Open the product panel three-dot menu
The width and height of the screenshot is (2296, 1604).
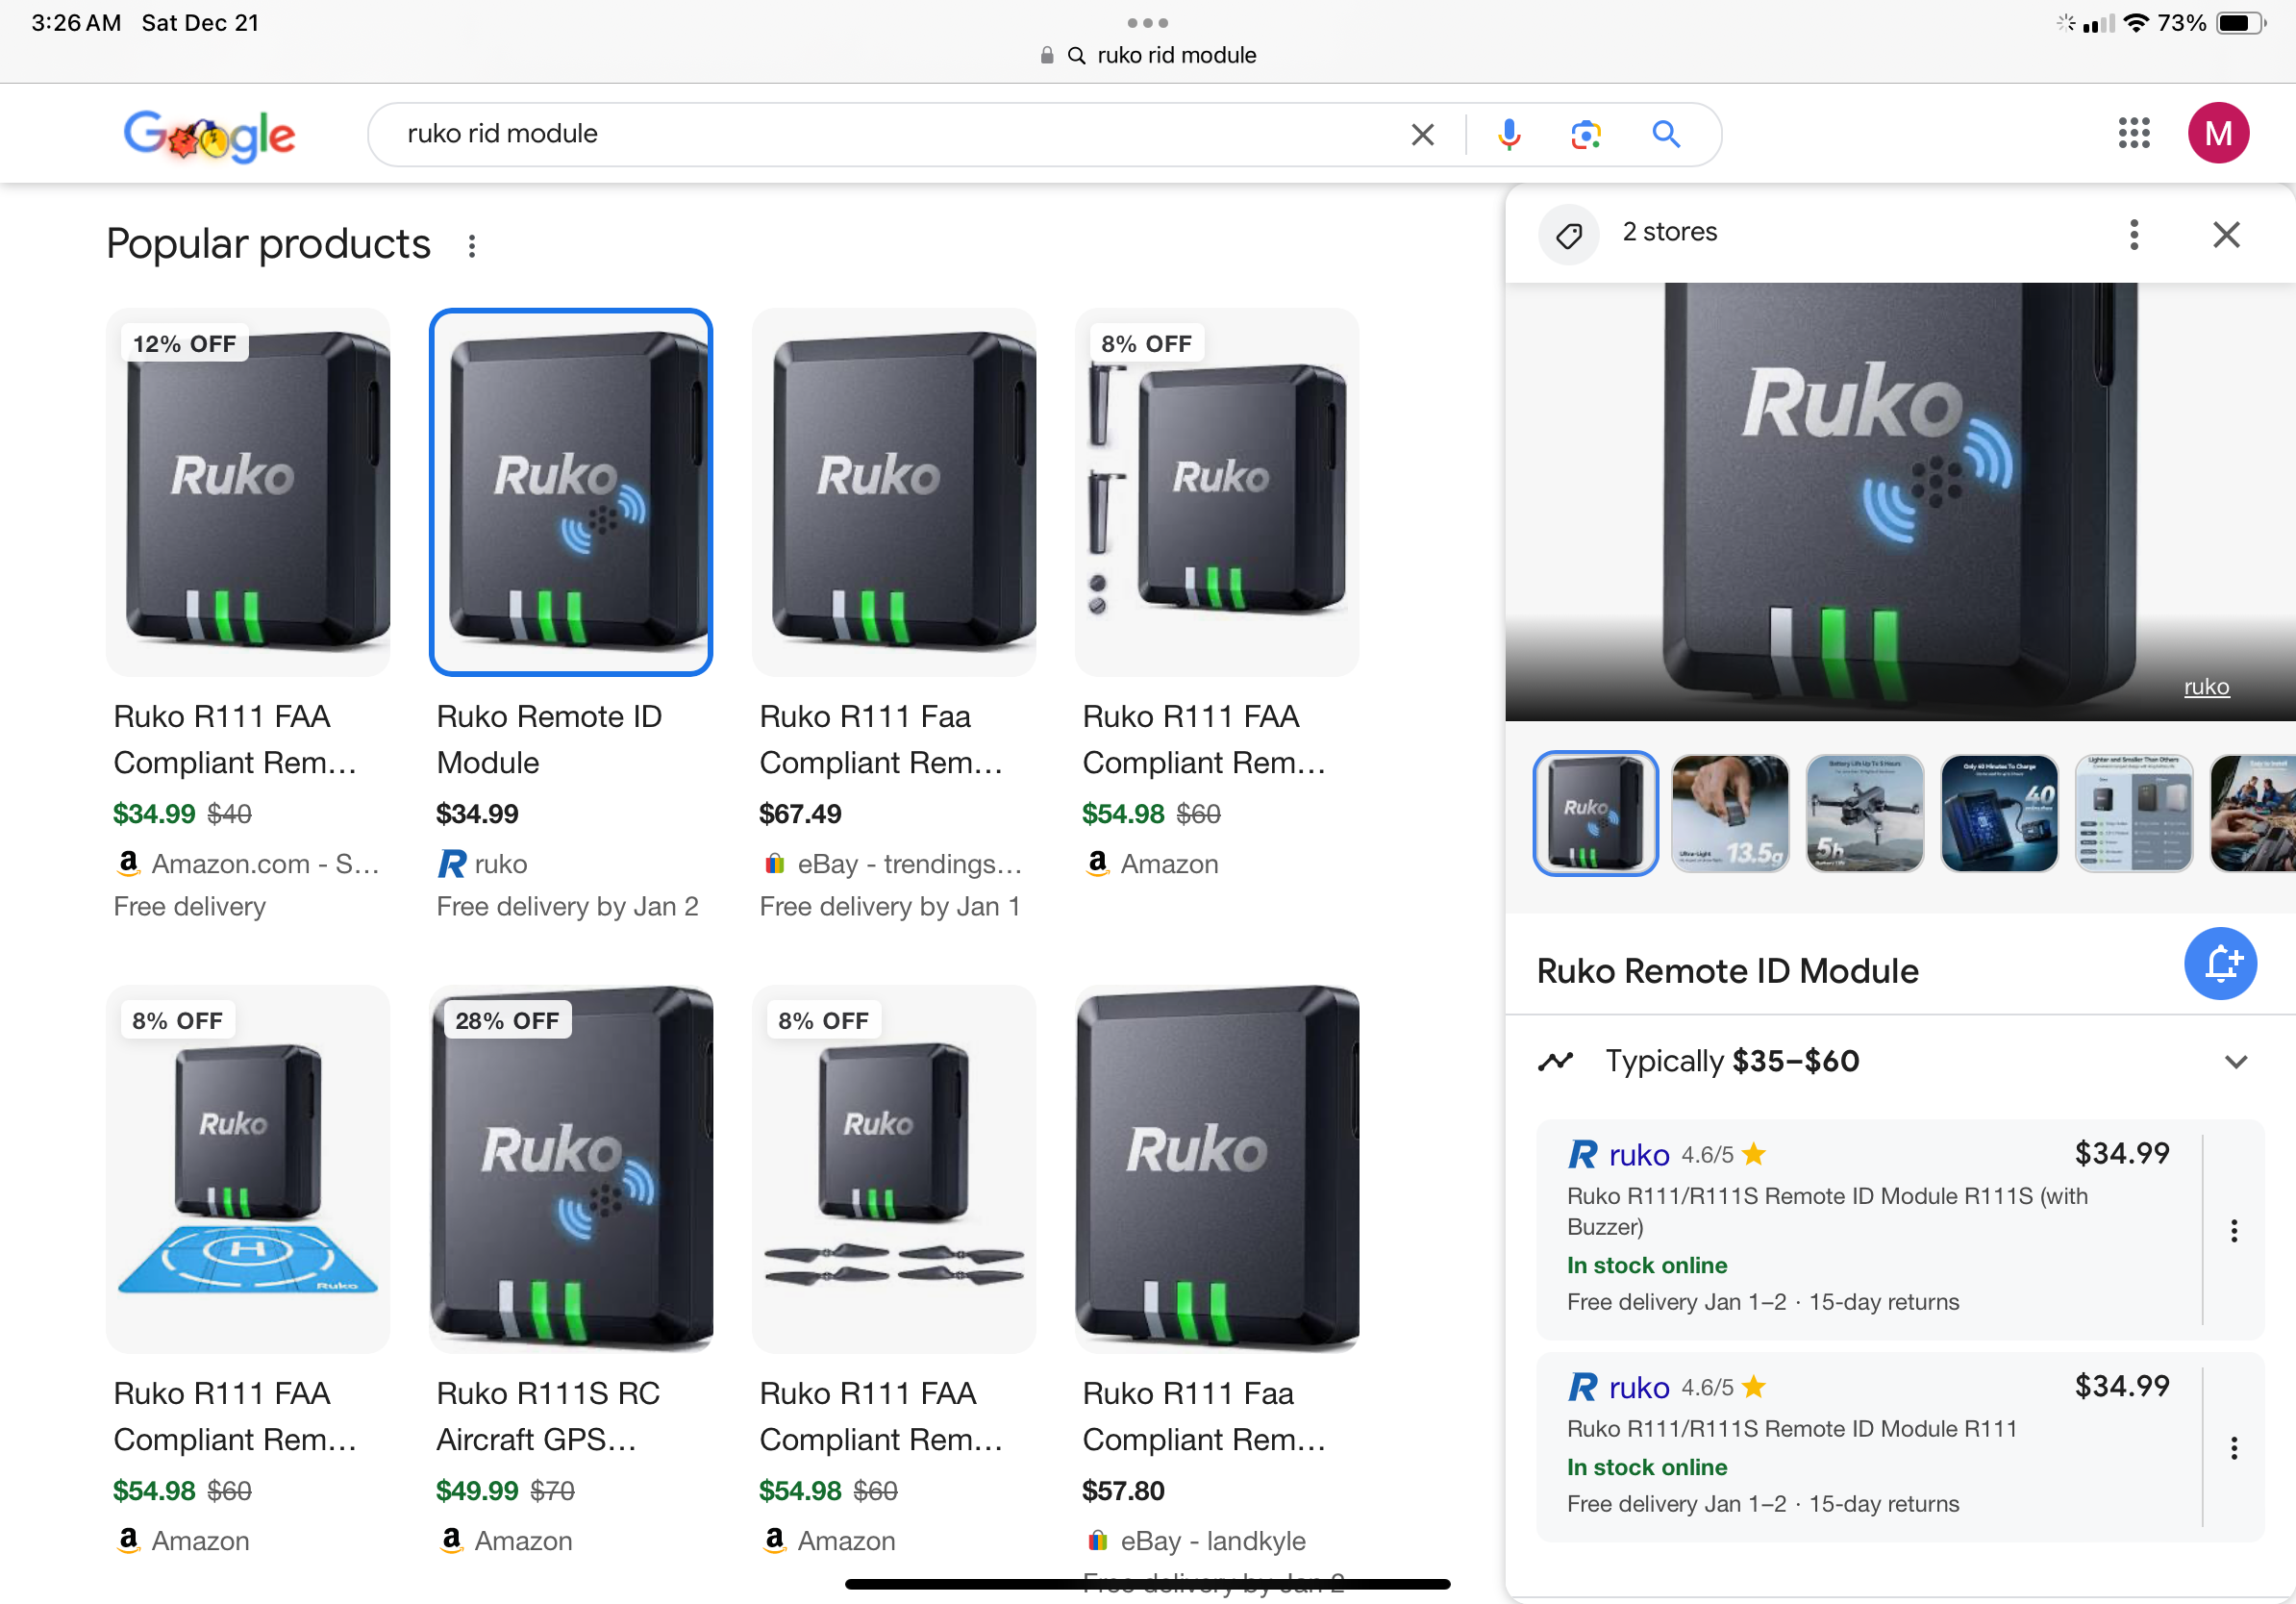click(x=2134, y=235)
